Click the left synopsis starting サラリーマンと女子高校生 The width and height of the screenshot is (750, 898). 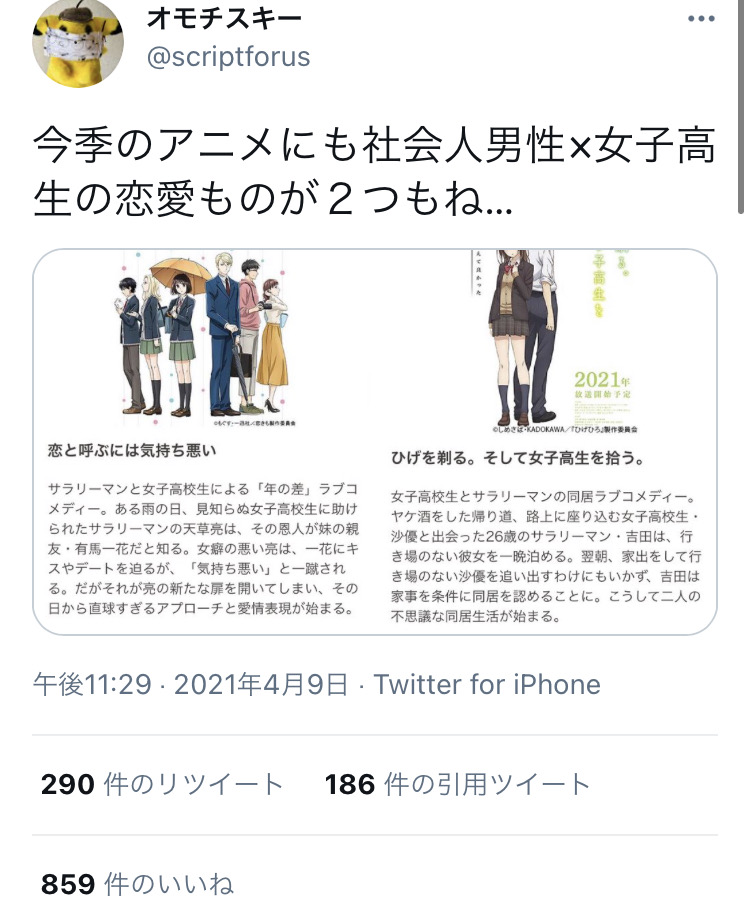pyautogui.click(x=204, y=549)
